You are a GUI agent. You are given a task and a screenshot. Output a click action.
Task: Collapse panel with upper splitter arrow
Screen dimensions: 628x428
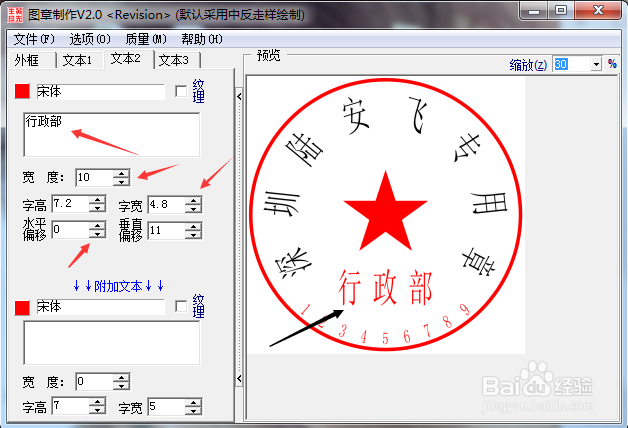click(239, 96)
